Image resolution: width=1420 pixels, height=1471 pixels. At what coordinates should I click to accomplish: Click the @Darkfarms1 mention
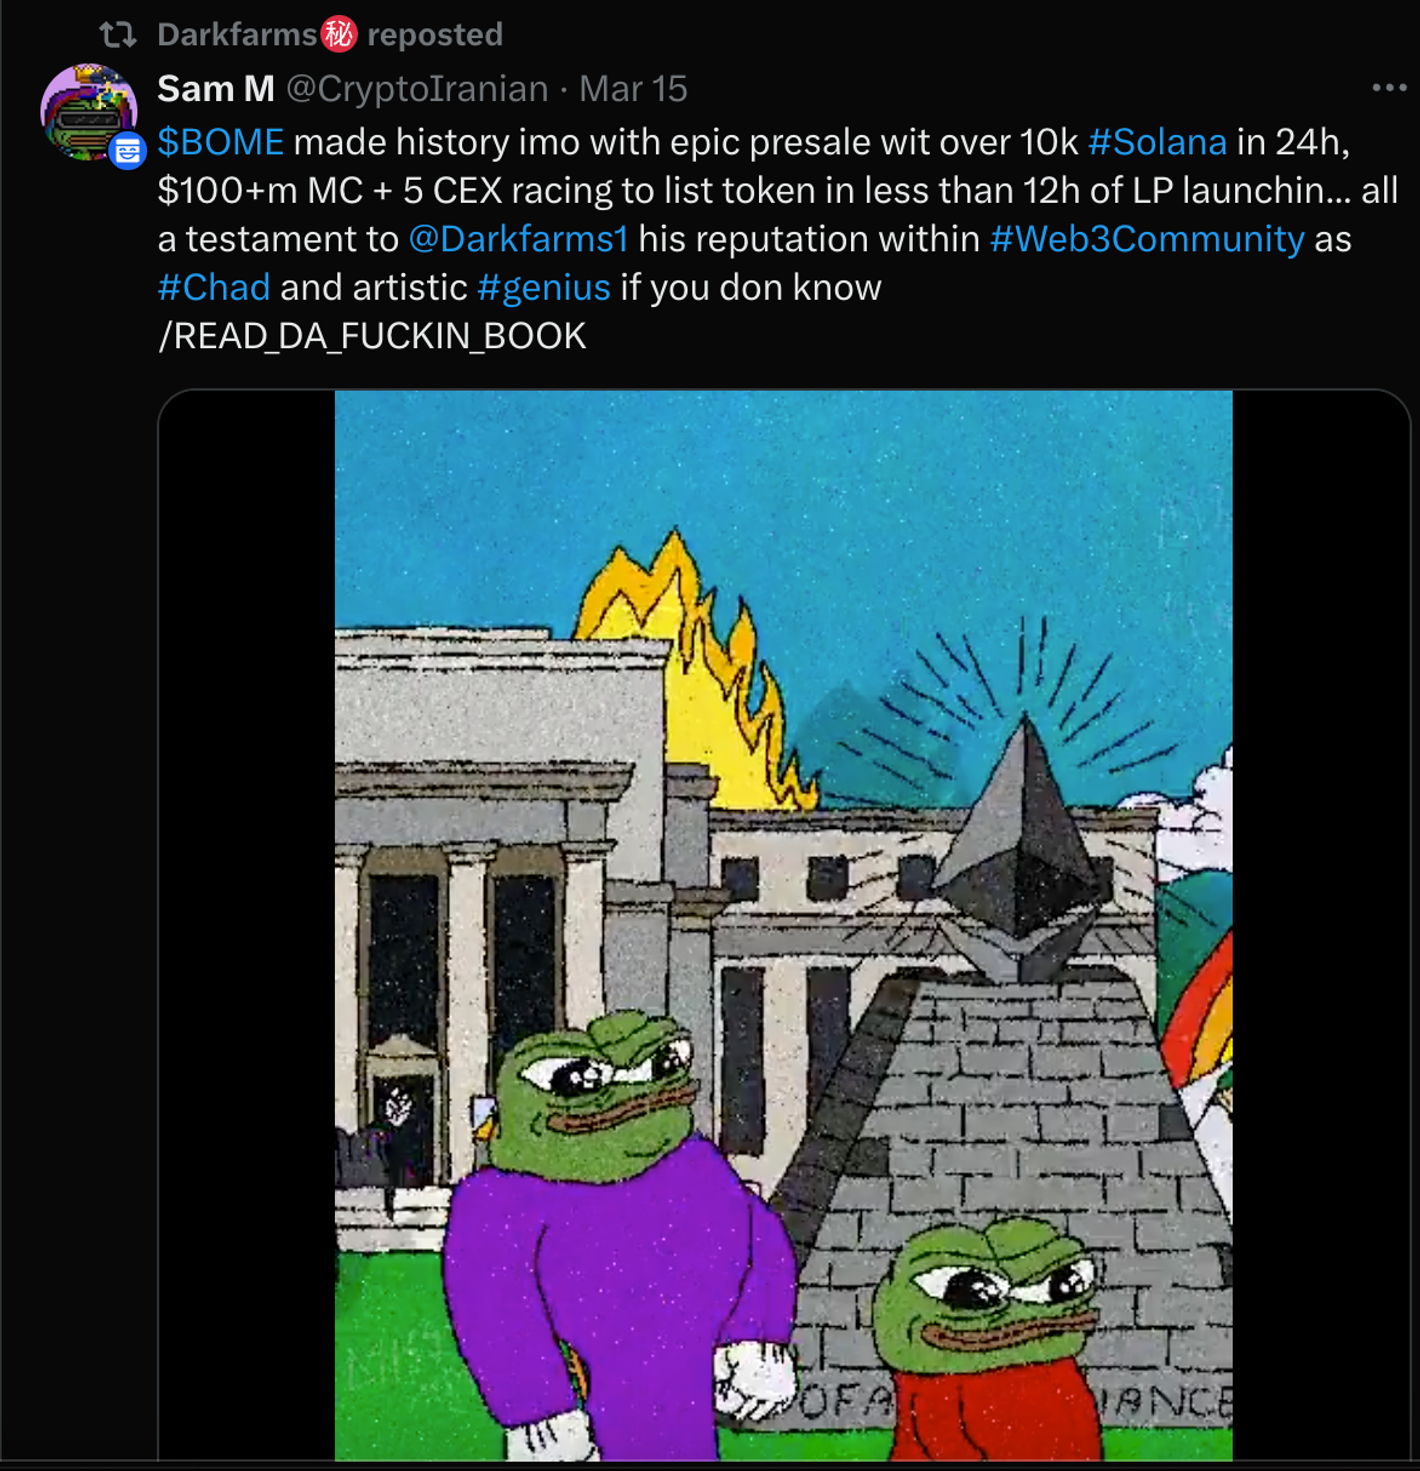pos(518,239)
